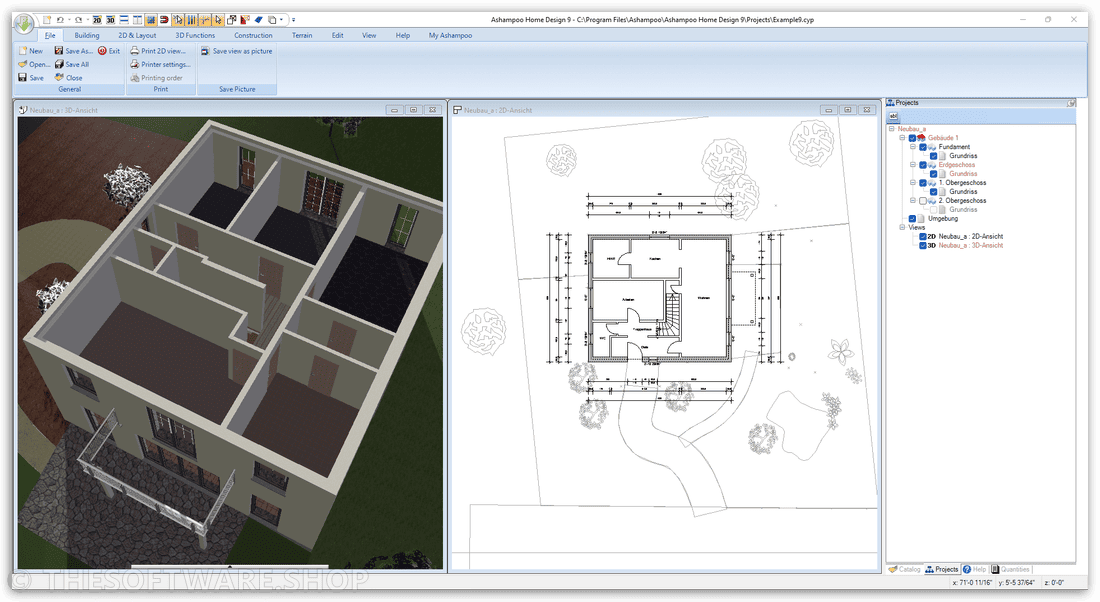This screenshot has height=602, width=1100.
Task: Click the Neubau_a 3D-Ansicht window title bar
Action: (231, 110)
